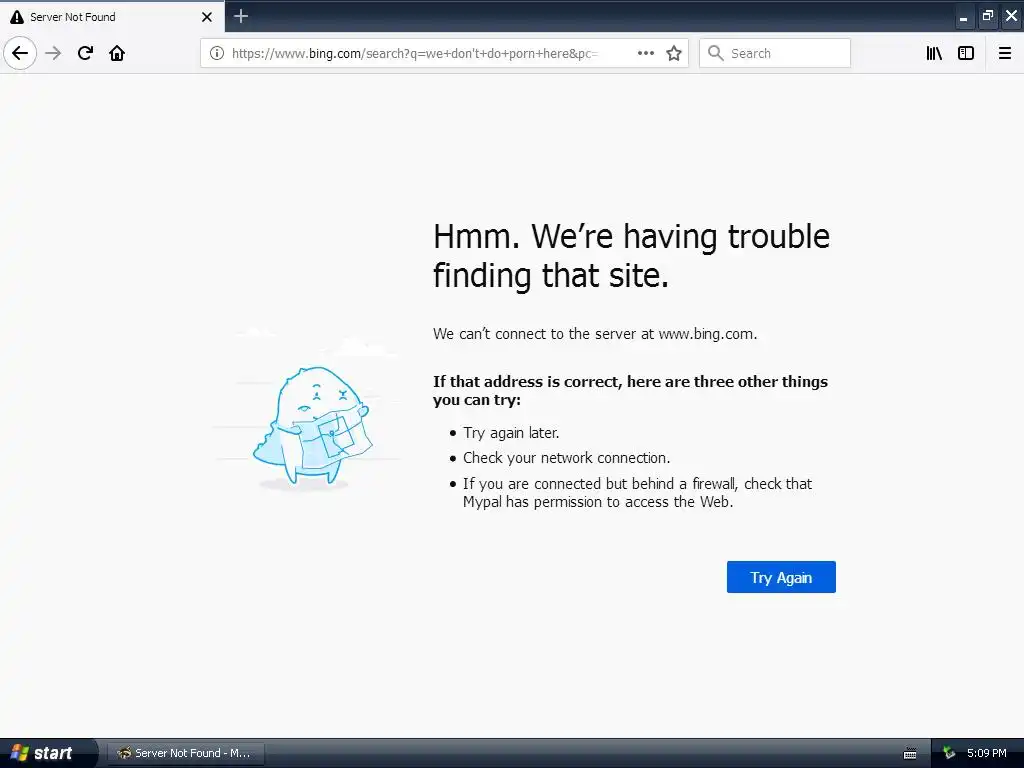The height and width of the screenshot is (768, 1024).
Task: Open the Library bookshelf icon
Action: point(934,53)
